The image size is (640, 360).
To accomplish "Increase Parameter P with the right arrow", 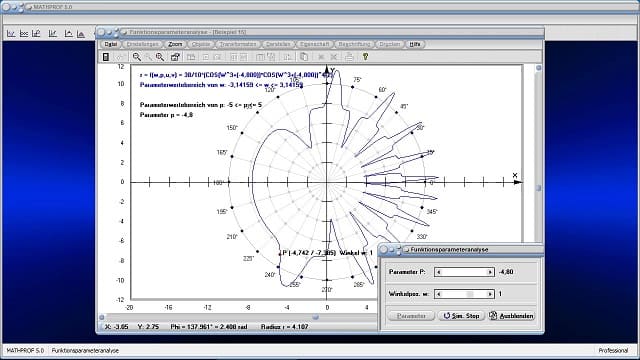I will [x=490, y=272].
